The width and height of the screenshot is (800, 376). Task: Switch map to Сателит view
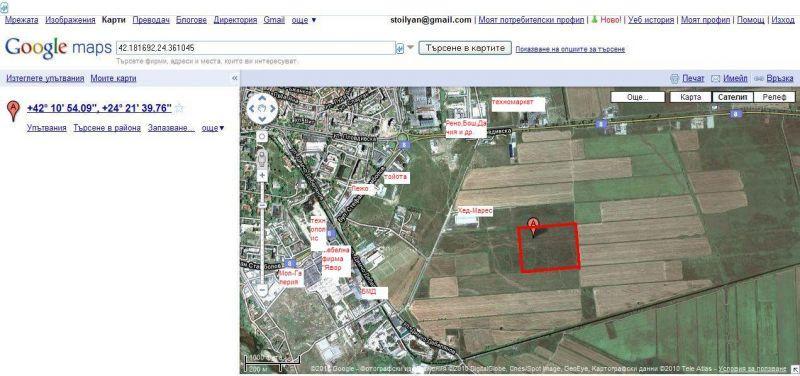pos(732,97)
